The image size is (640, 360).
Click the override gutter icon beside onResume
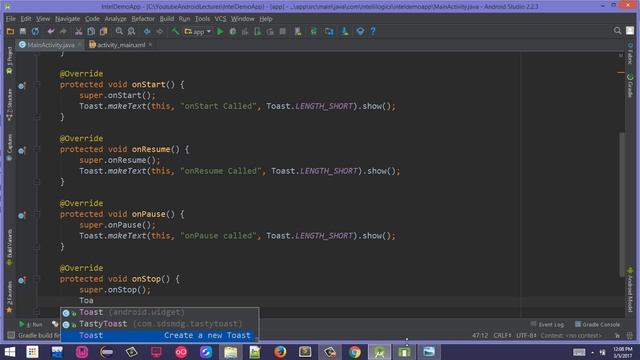click(x=22, y=151)
